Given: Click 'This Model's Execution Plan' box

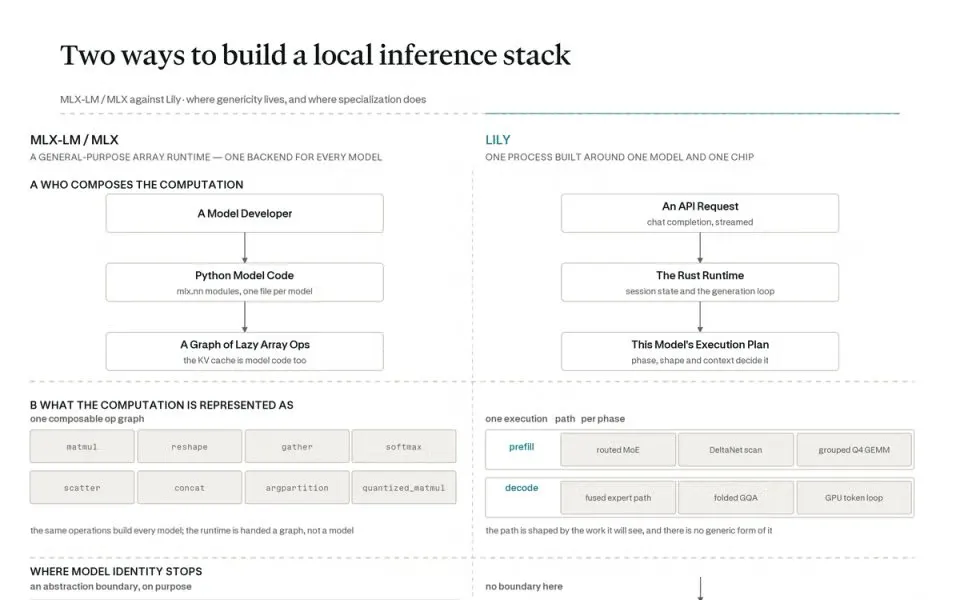Looking at the screenshot, I should pos(700,351).
